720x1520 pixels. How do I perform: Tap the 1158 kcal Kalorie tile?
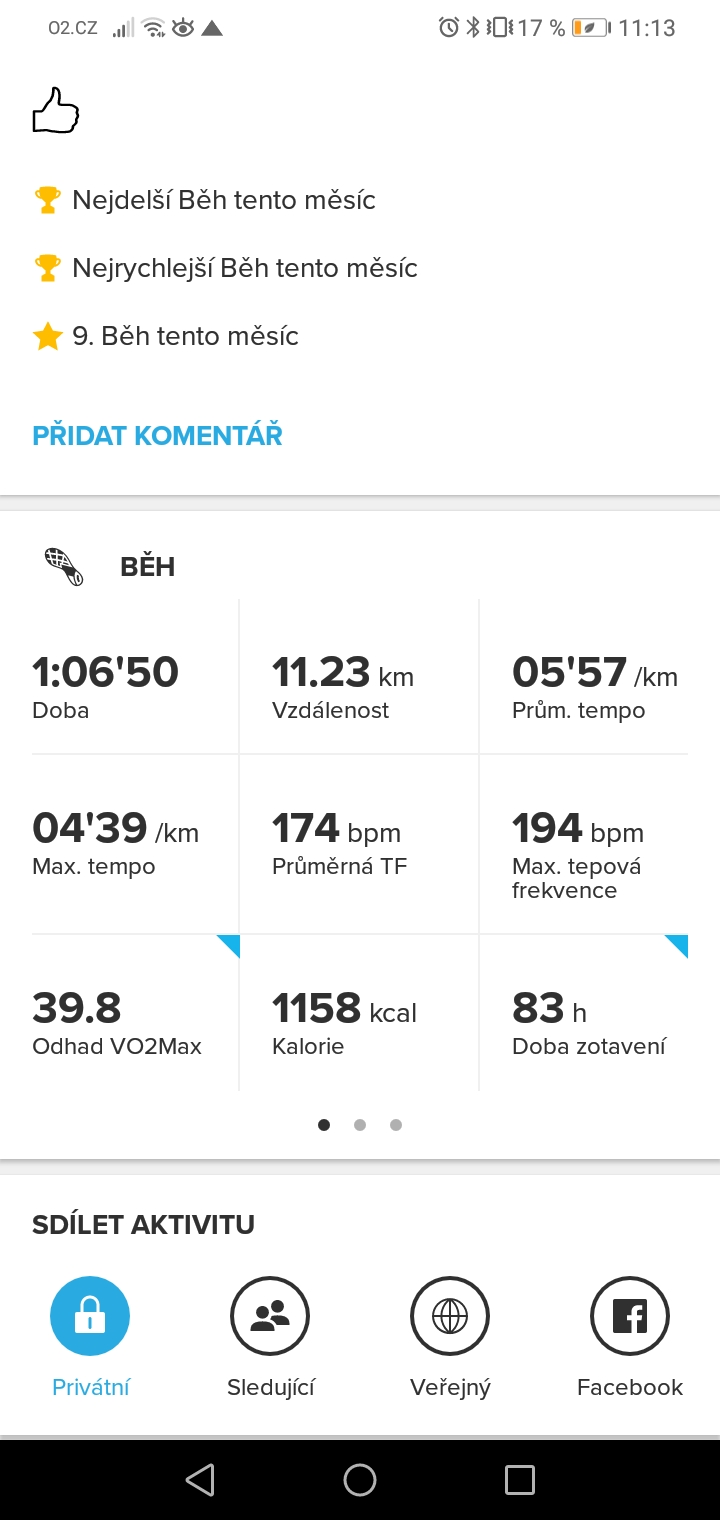coord(360,1012)
